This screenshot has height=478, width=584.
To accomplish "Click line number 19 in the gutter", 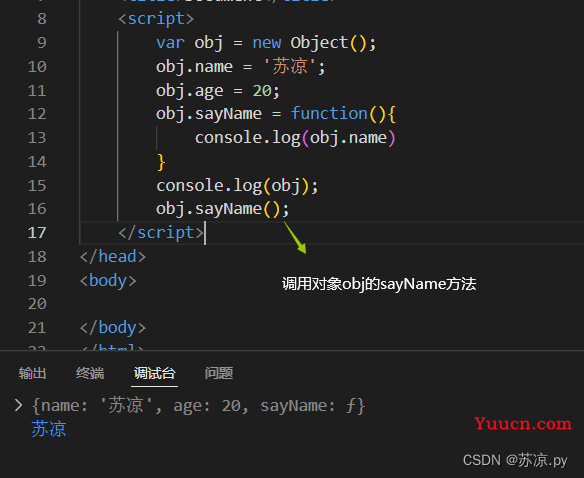I will (37, 281).
